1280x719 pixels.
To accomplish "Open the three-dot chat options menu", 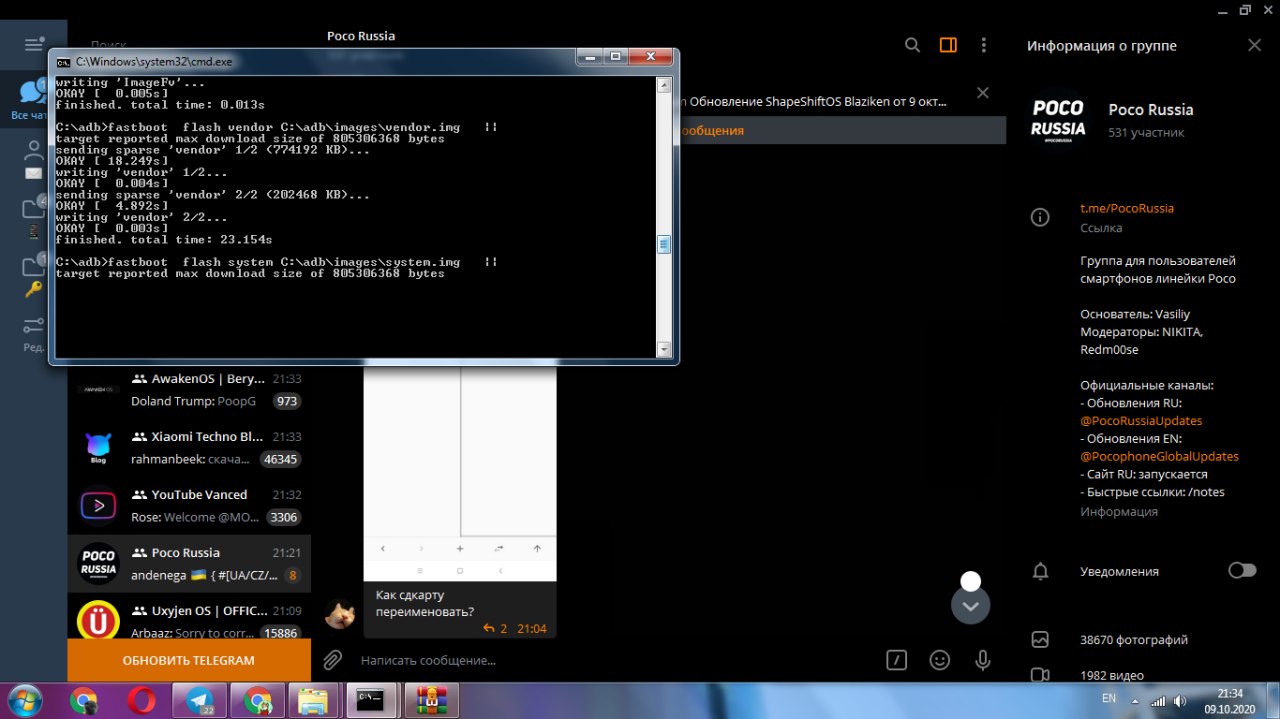I will tap(984, 45).
